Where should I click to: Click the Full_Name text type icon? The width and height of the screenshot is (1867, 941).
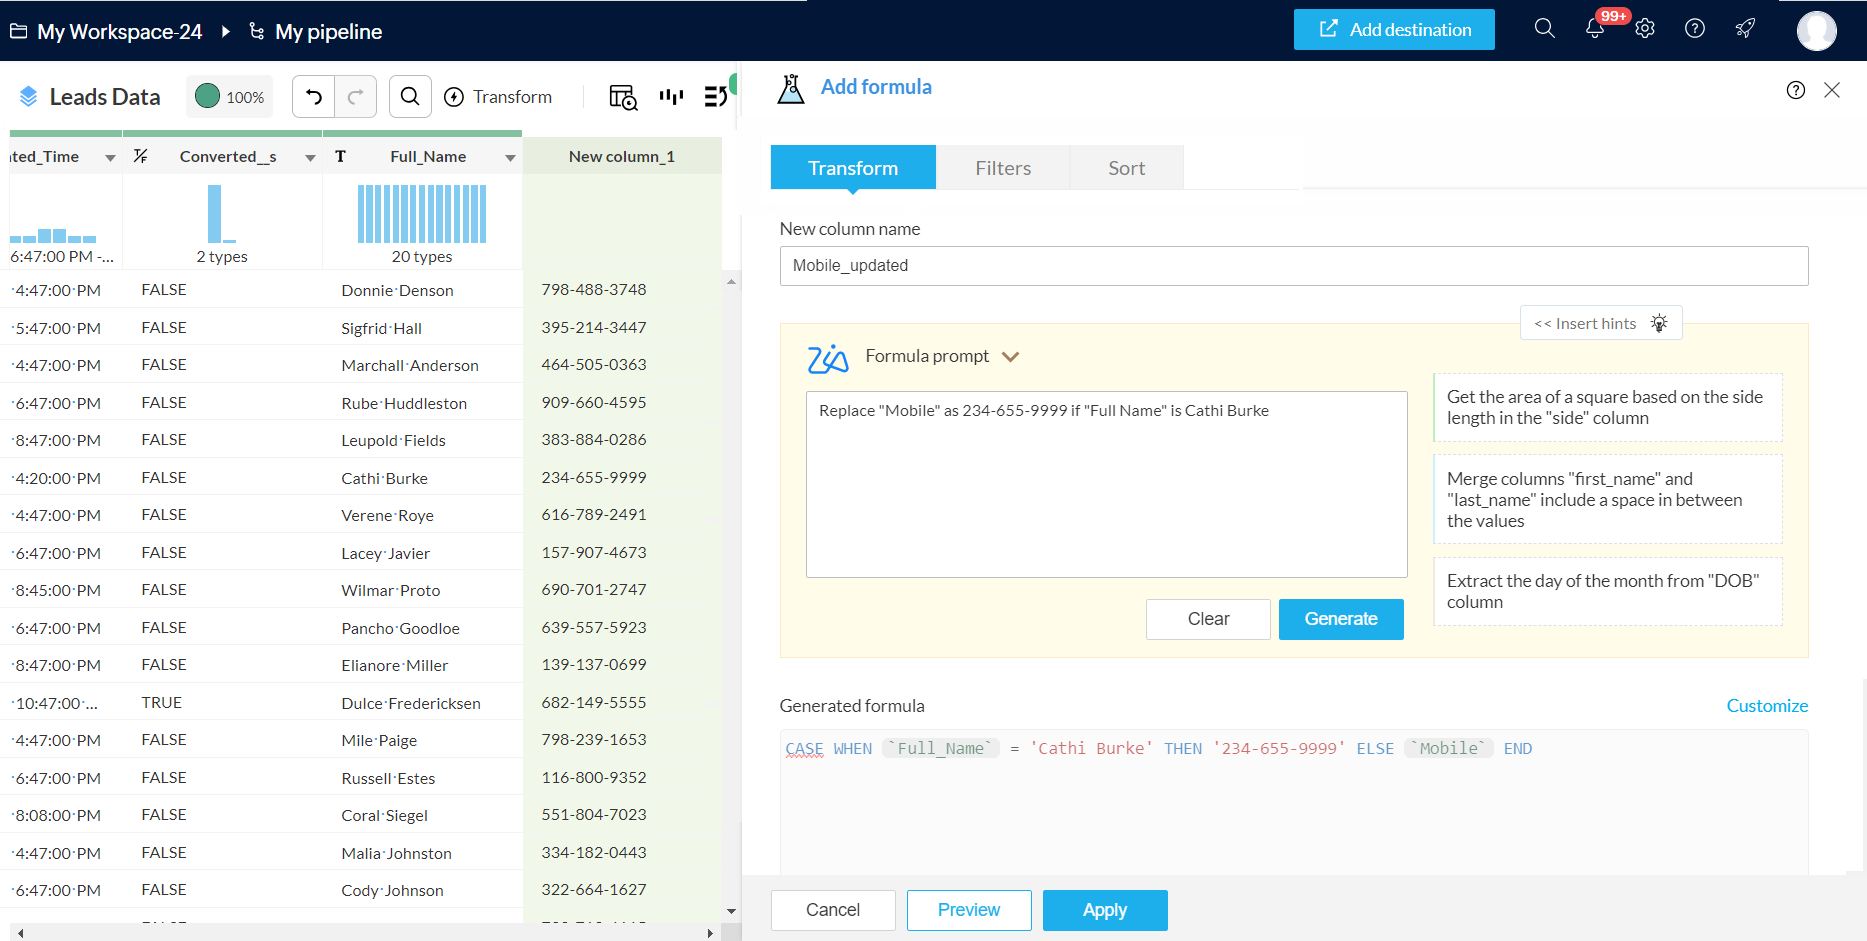pyautogui.click(x=340, y=156)
